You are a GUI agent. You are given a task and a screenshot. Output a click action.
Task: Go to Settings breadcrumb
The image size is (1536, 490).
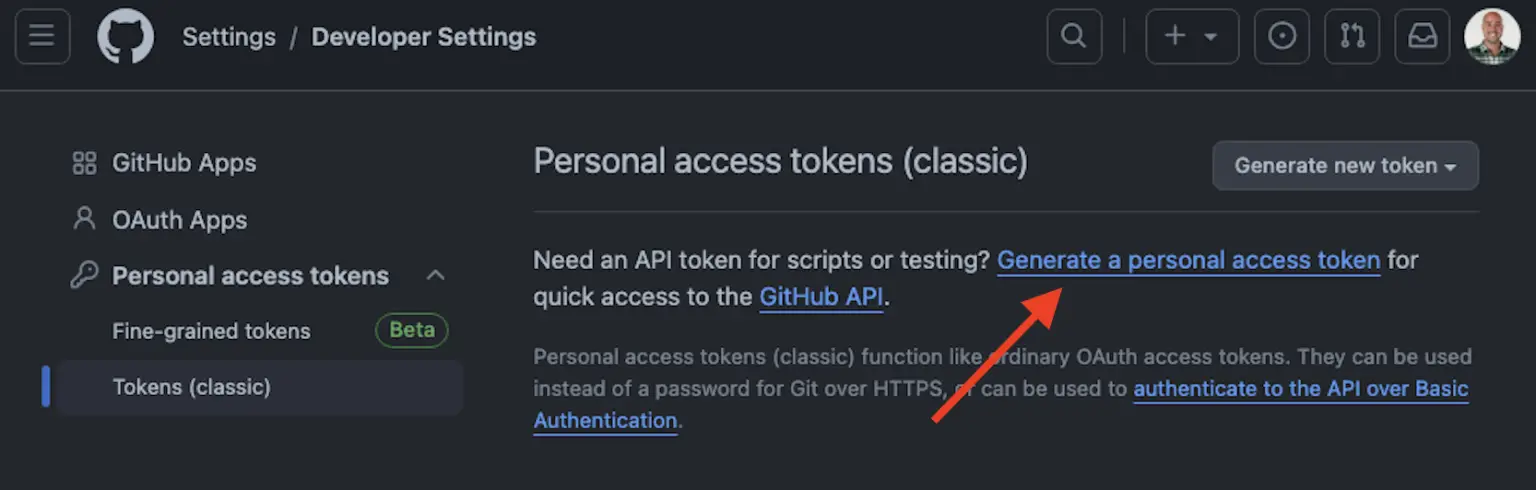coord(228,37)
